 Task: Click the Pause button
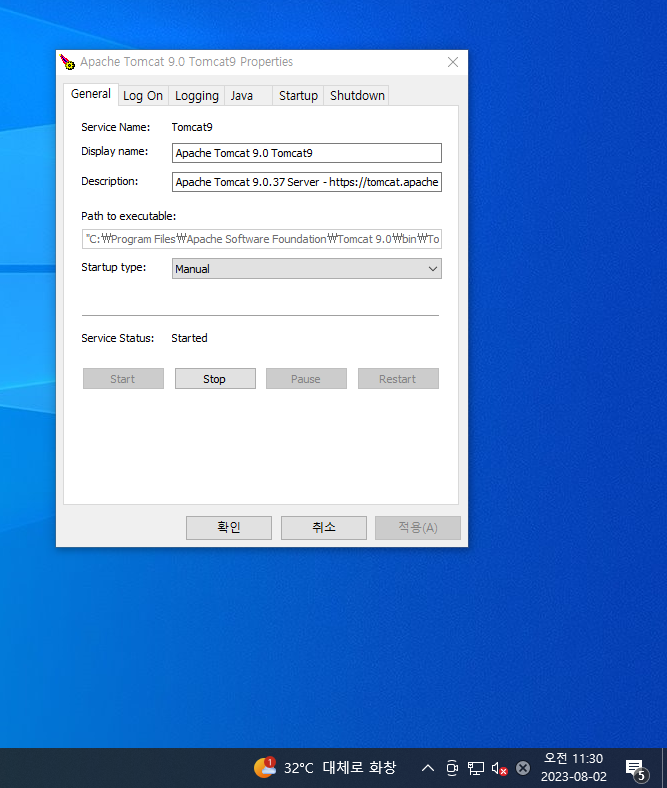(x=306, y=379)
